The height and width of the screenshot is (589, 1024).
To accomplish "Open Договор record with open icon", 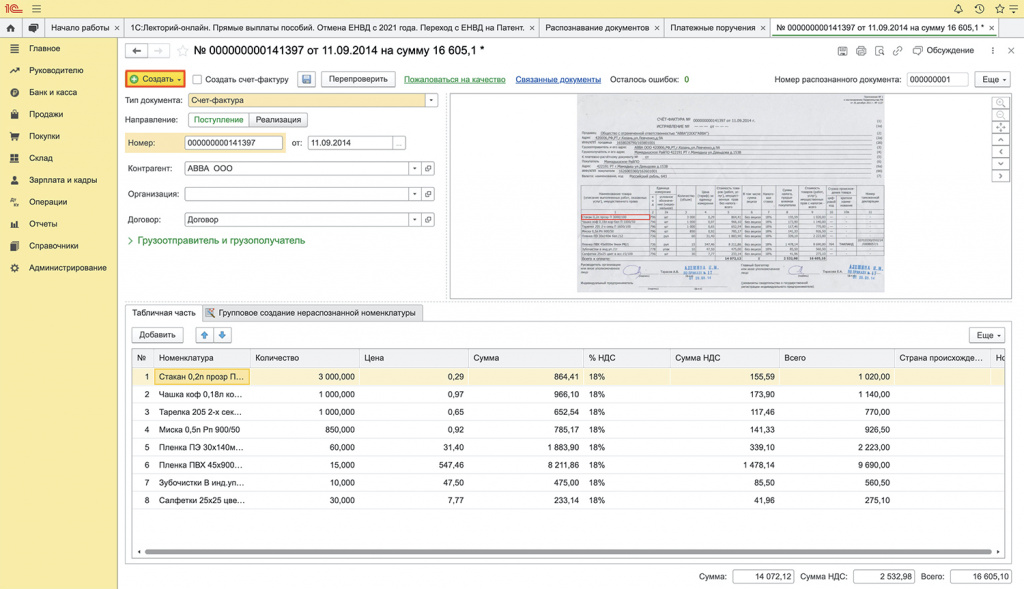I will (x=428, y=219).
